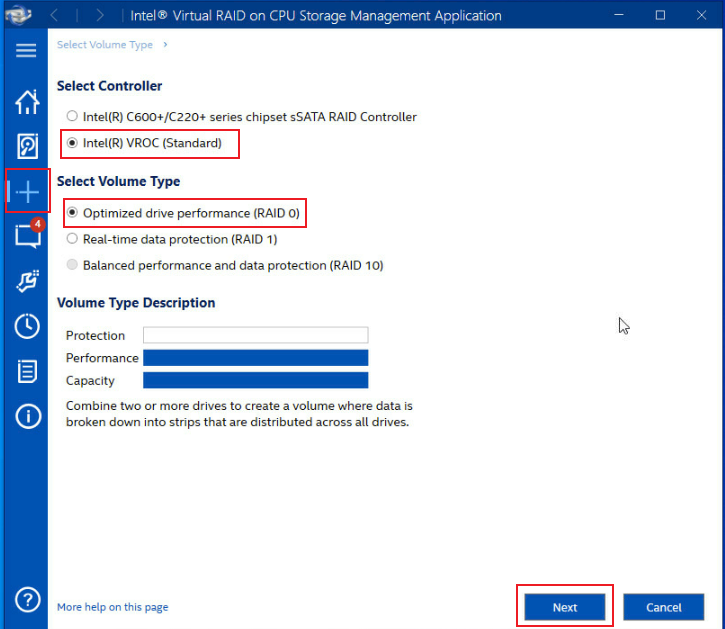The width and height of the screenshot is (725, 629).
Task: Click the Performance level bar
Action: (256, 358)
